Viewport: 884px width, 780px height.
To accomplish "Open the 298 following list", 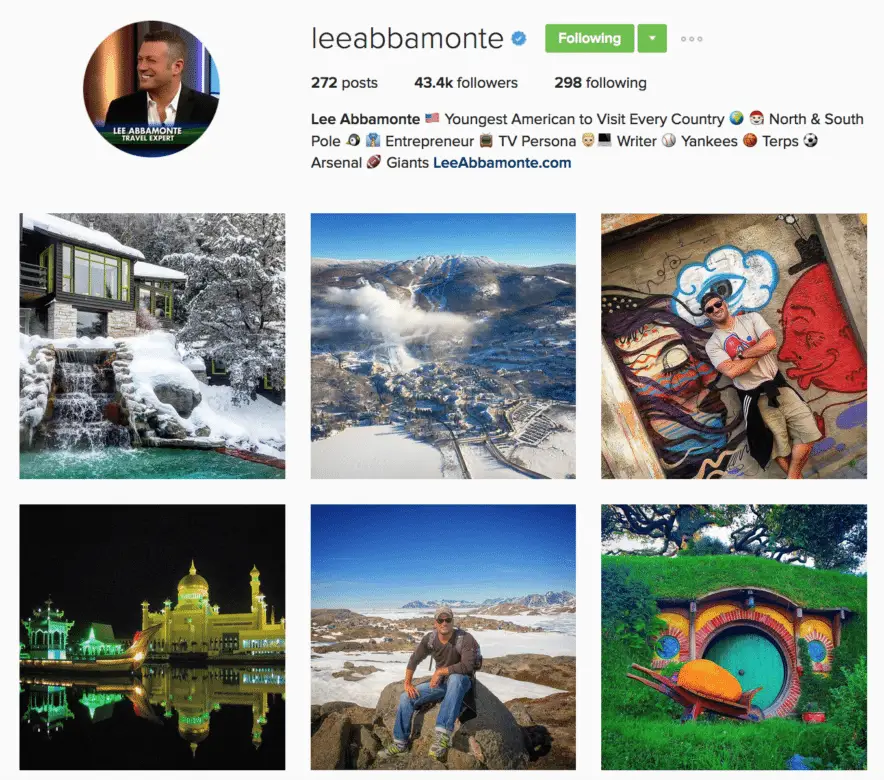I will [600, 83].
